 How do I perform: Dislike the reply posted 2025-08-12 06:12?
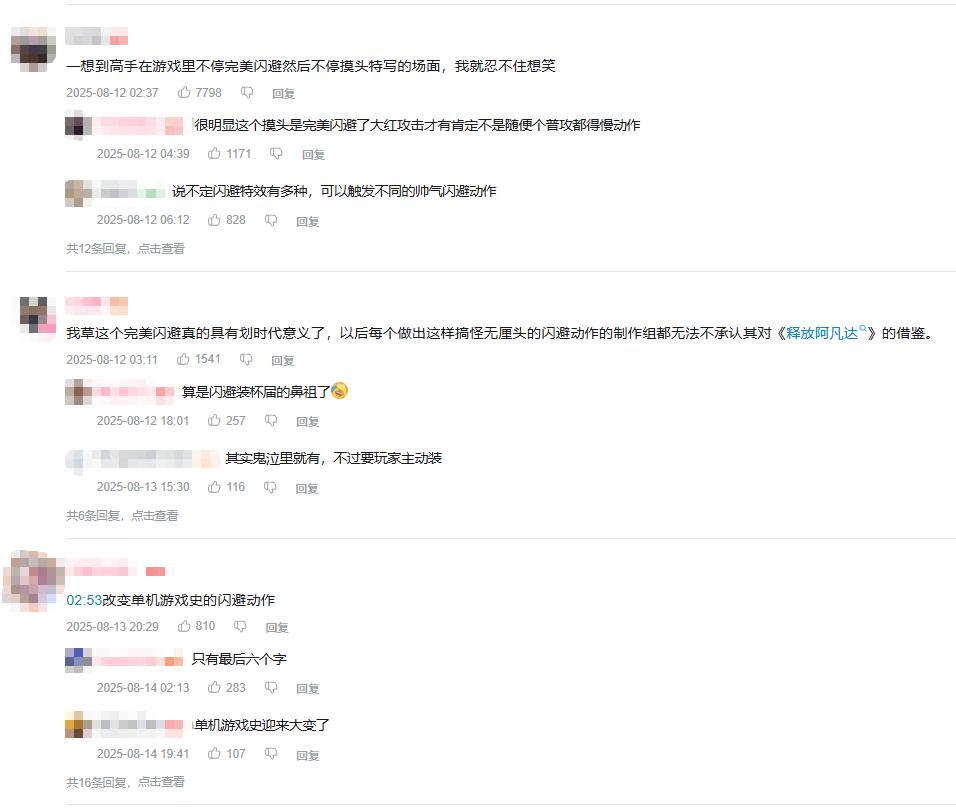[271, 220]
